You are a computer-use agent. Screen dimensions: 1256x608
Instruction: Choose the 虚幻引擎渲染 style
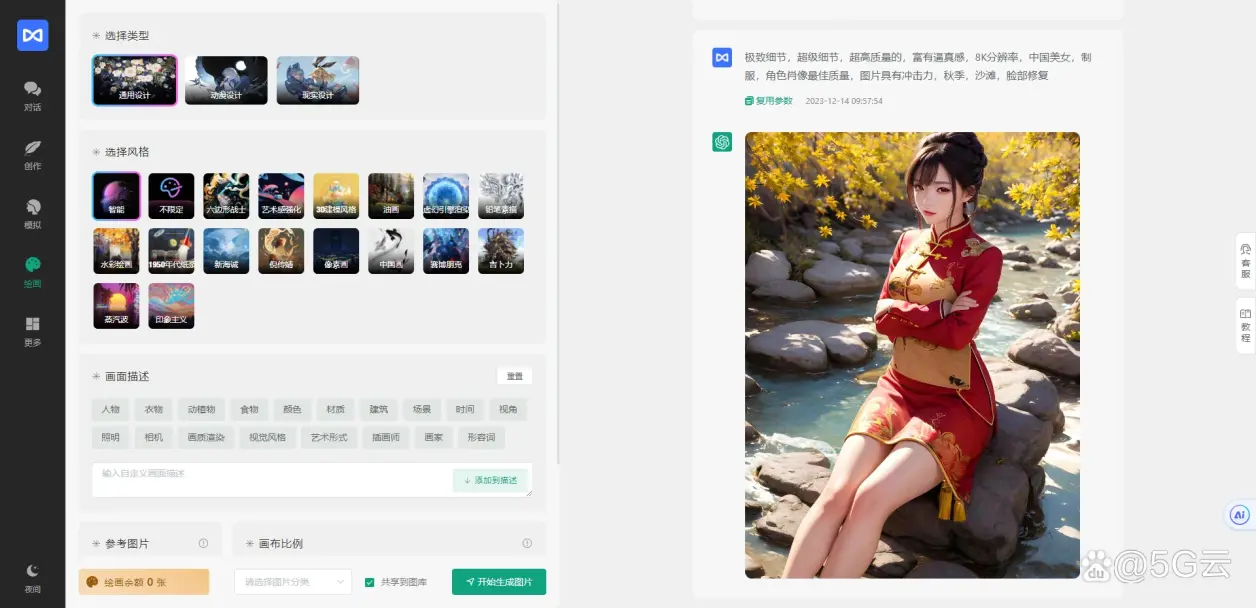446,196
